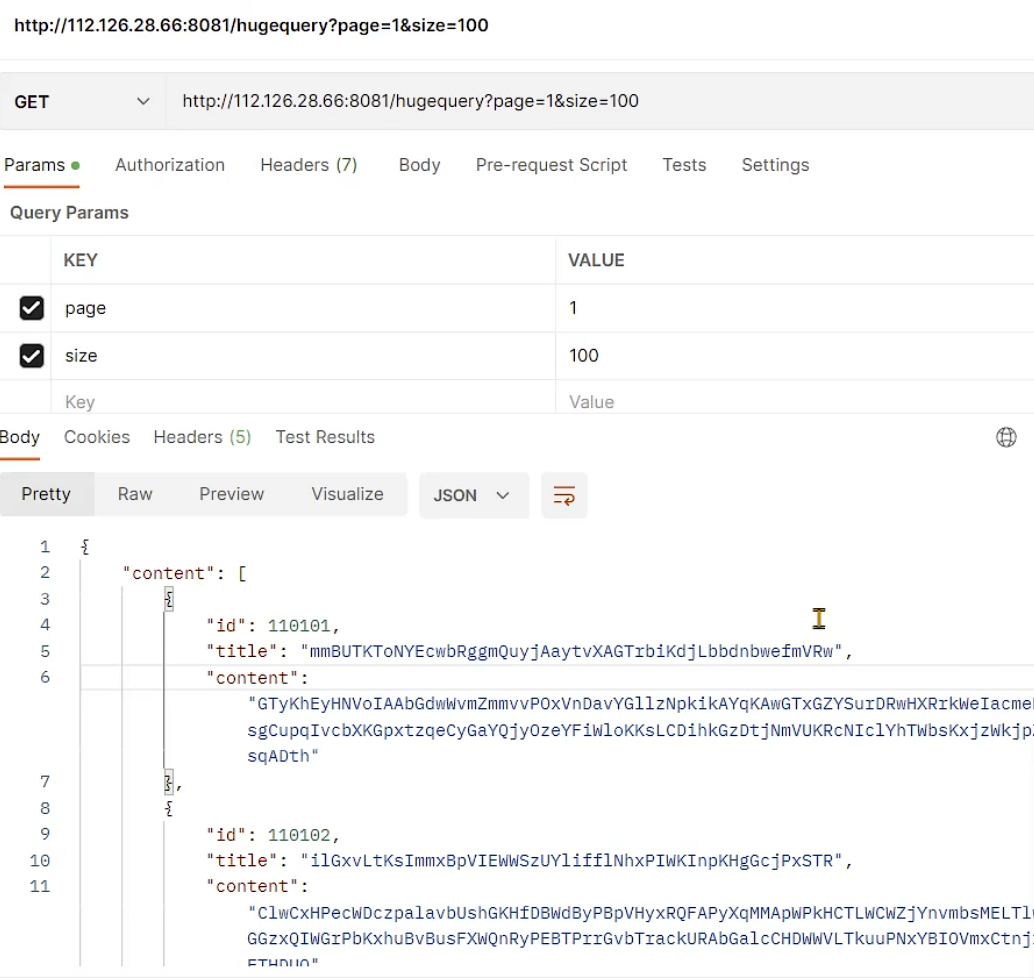Click the closing brace on line 7
This screenshot has width=1034, height=980.
pos(169,783)
